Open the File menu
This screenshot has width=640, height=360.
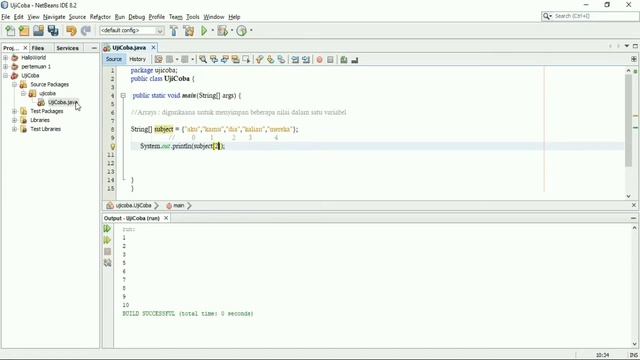pos(5,17)
